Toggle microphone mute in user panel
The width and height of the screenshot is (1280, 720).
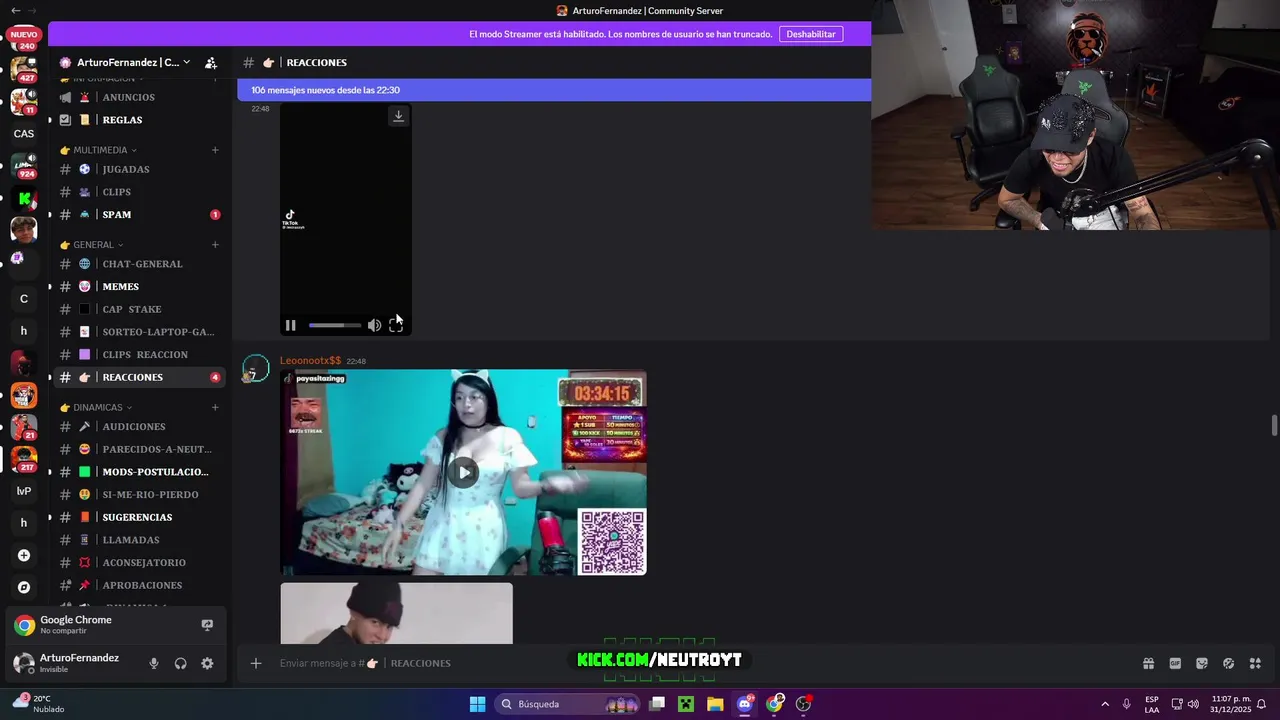click(x=153, y=663)
